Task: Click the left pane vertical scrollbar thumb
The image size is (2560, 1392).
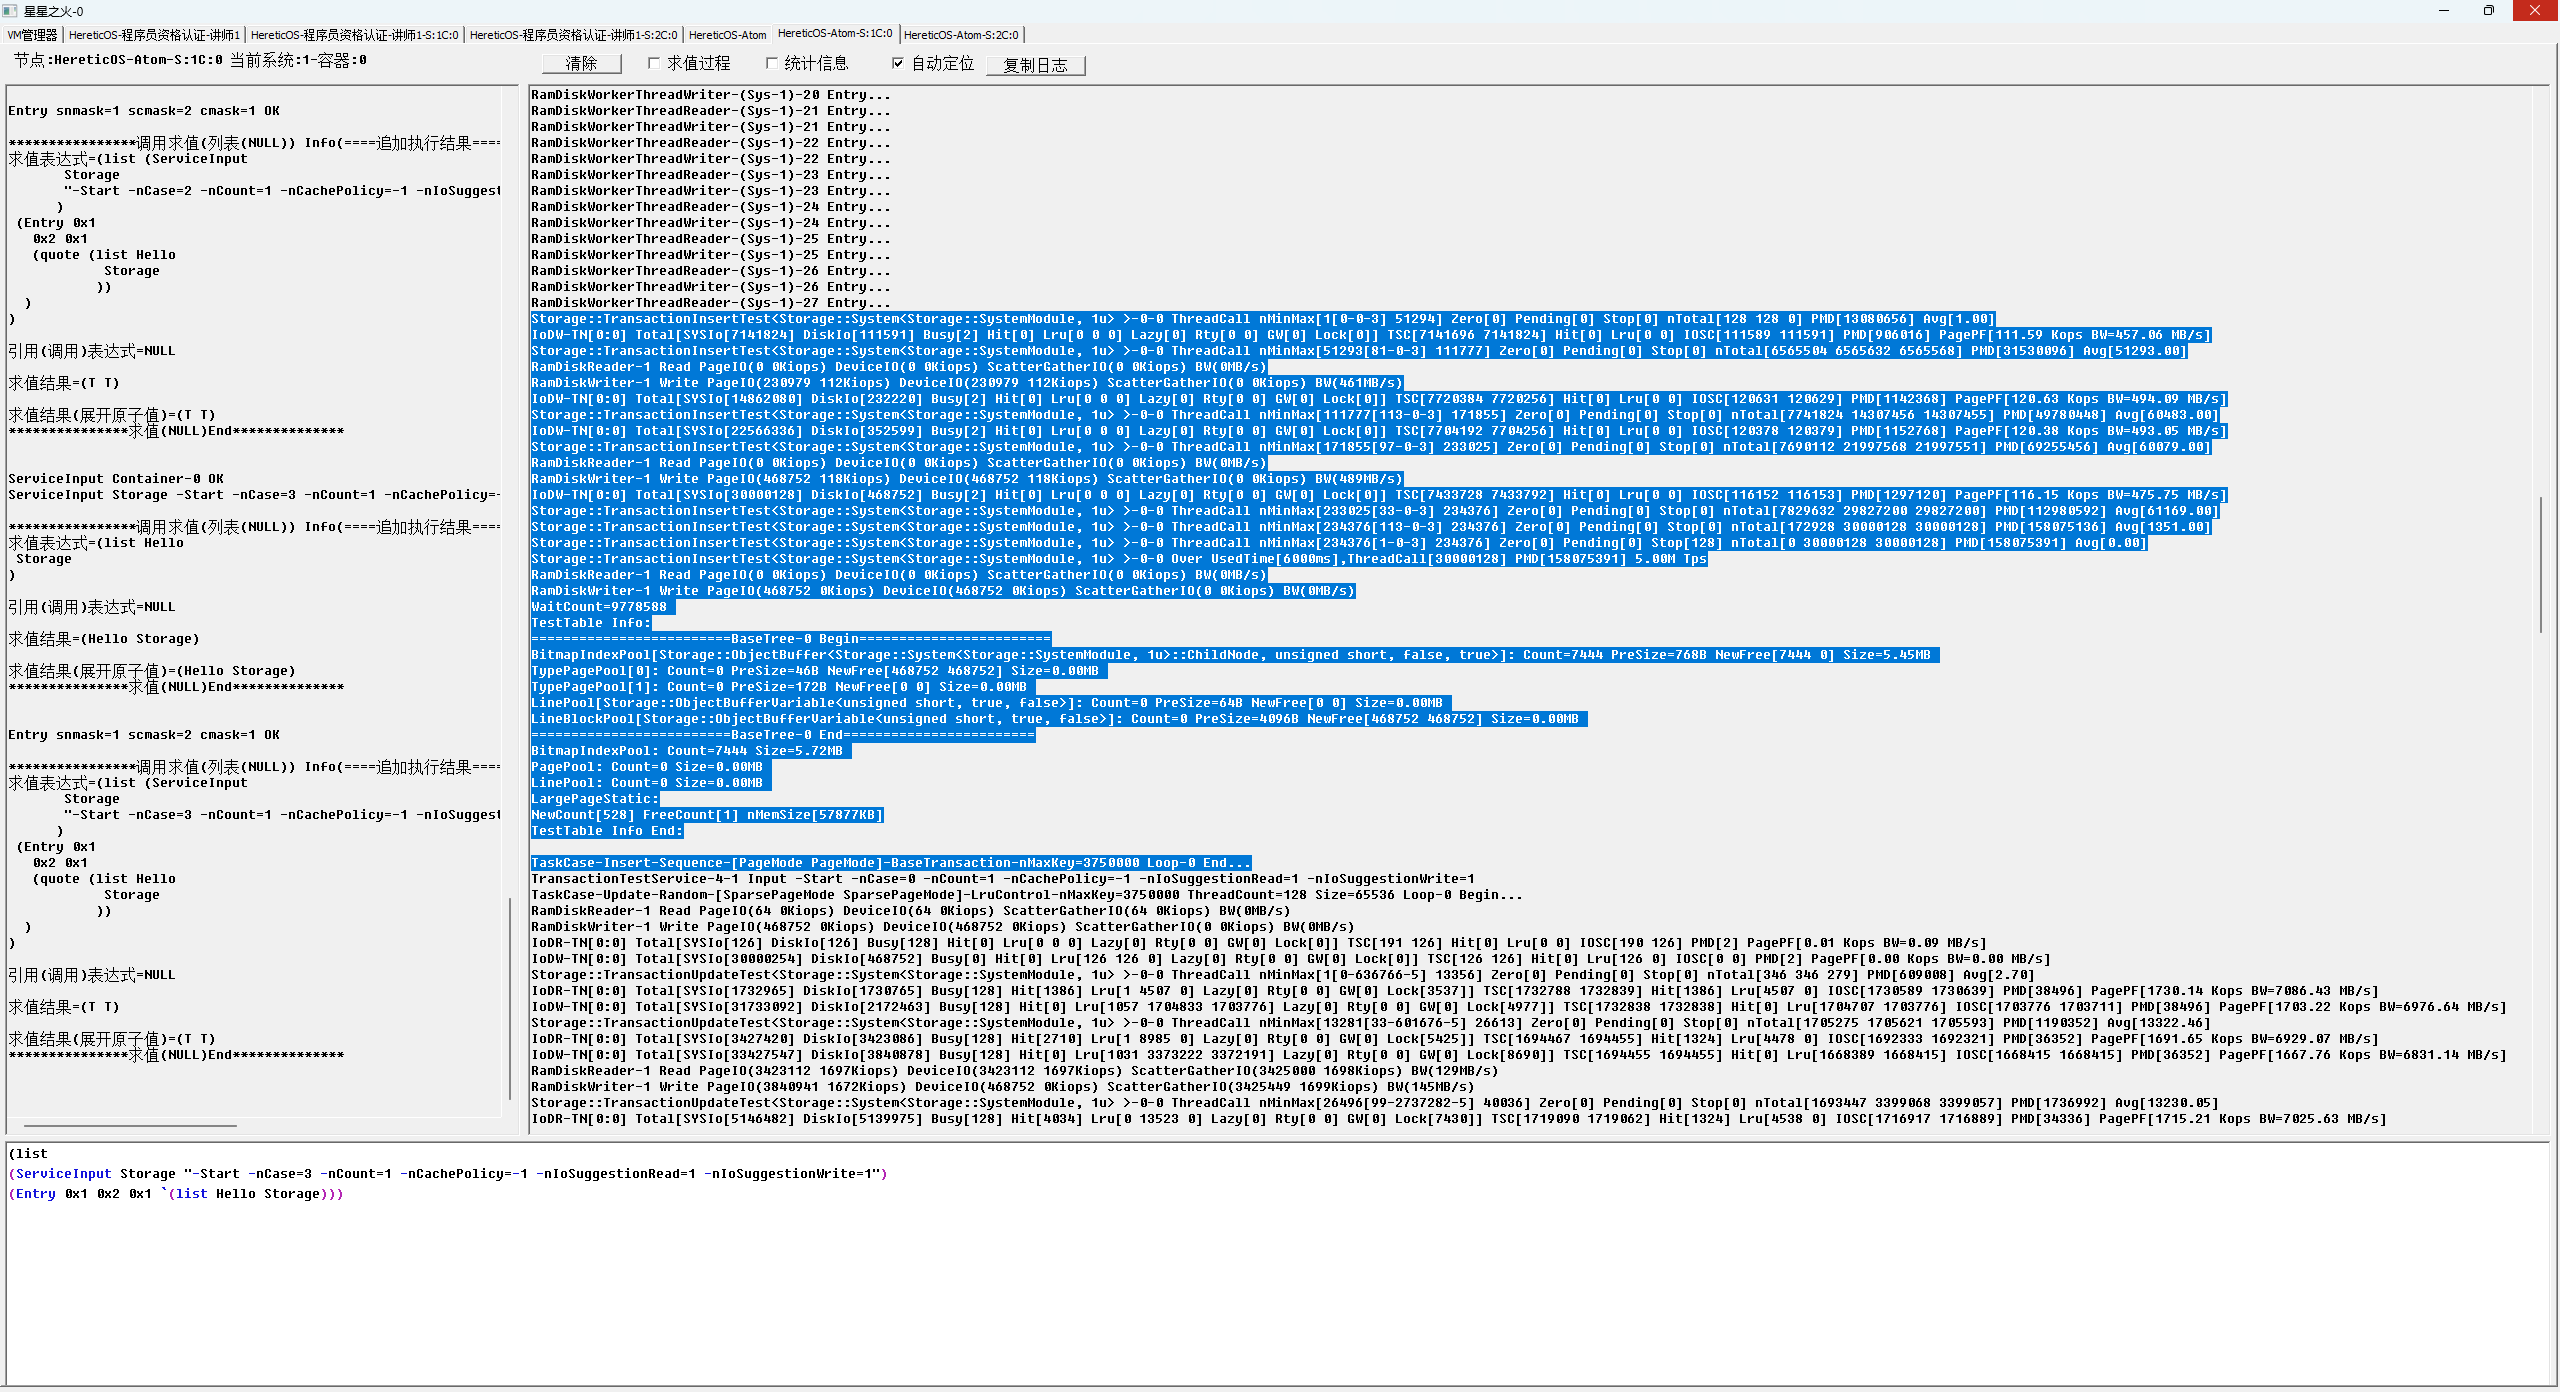Action: [510, 1000]
